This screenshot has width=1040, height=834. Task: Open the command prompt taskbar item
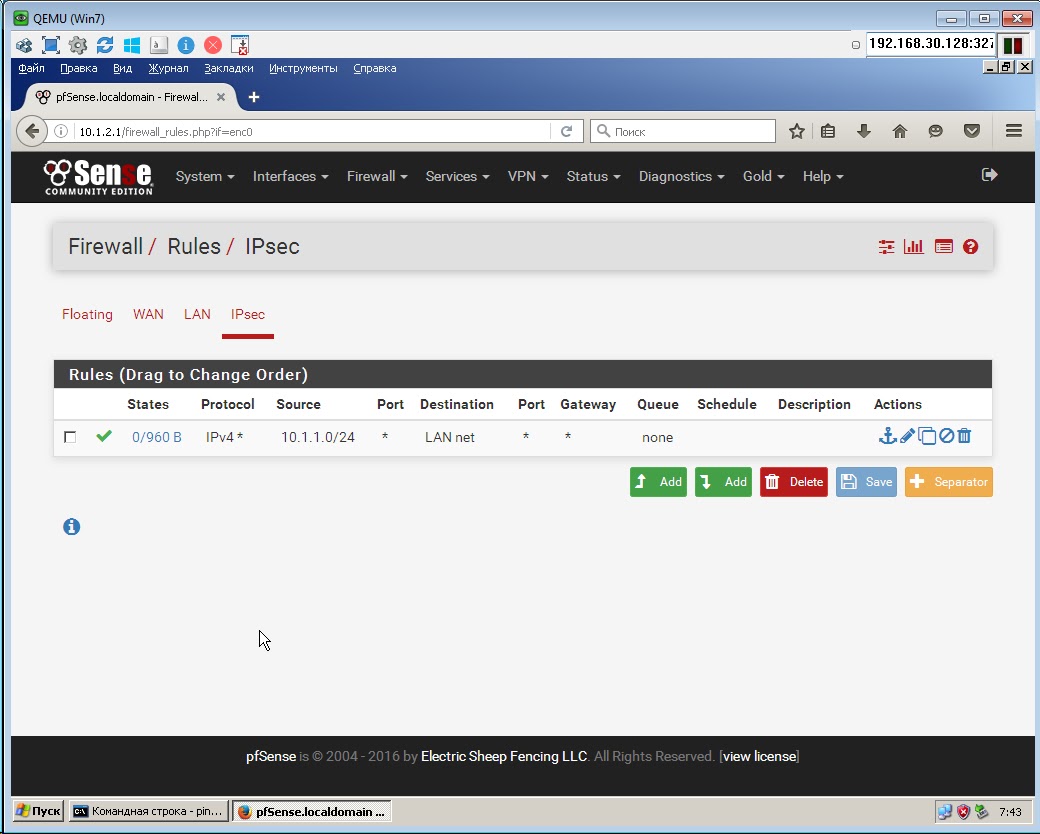(x=148, y=811)
